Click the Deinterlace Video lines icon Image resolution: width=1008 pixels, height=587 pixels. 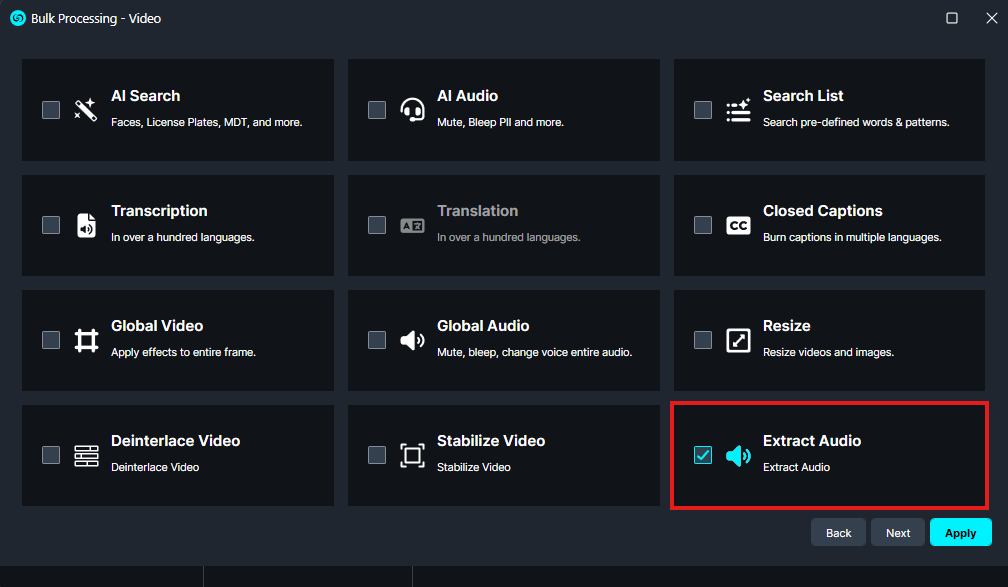pos(86,455)
